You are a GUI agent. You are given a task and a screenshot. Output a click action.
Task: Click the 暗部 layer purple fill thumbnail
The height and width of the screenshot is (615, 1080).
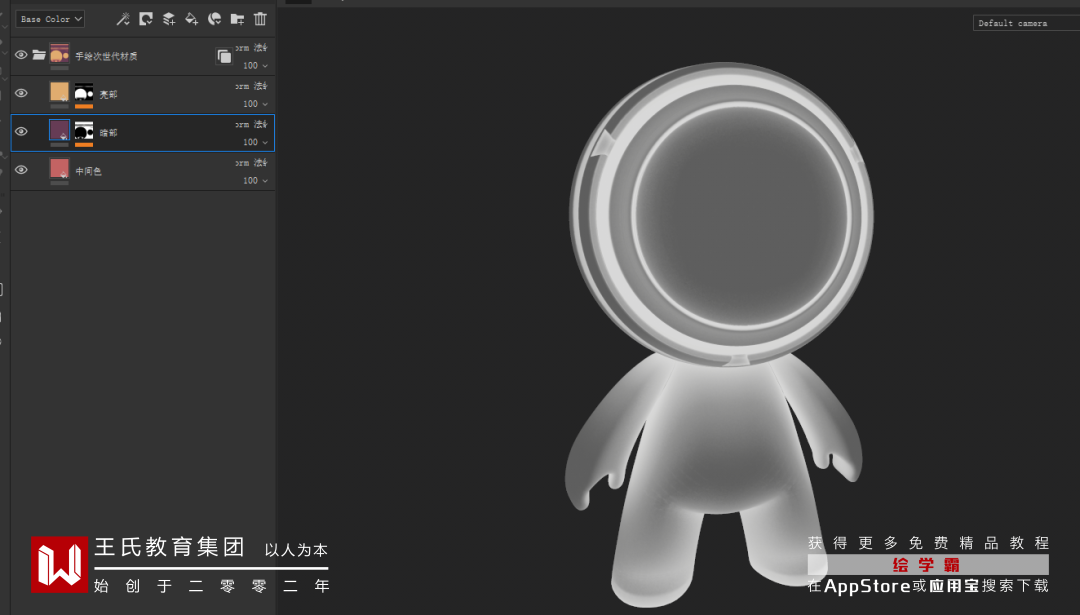click(x=59, y=130)
